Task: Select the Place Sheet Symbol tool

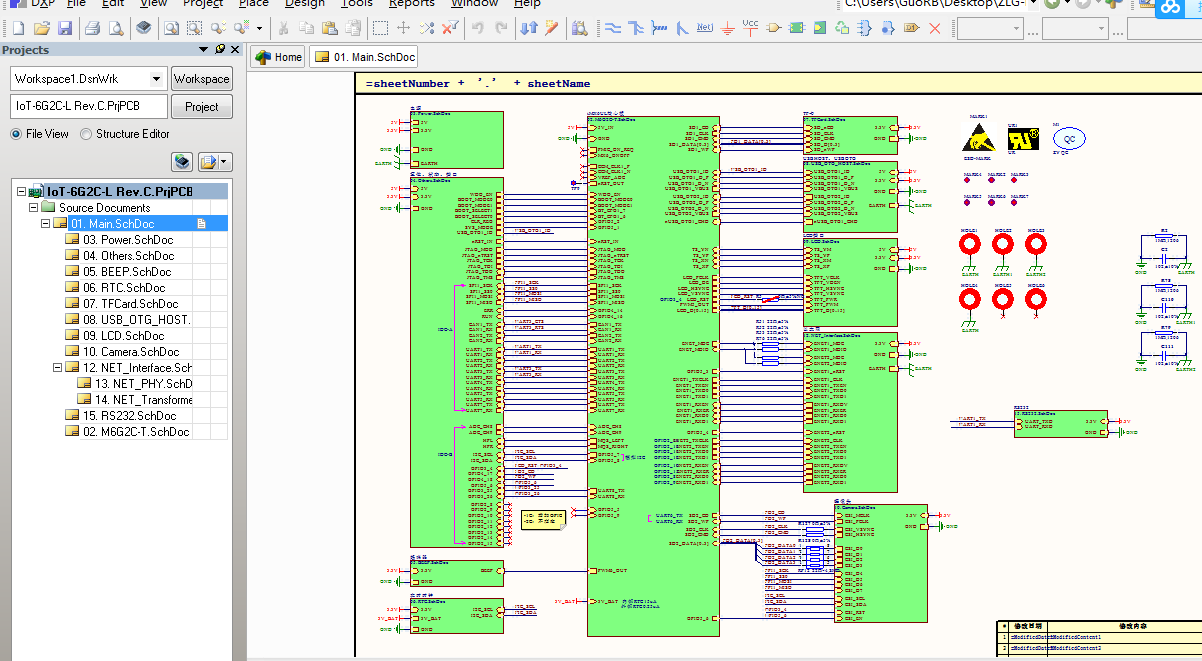Action: 797,28
